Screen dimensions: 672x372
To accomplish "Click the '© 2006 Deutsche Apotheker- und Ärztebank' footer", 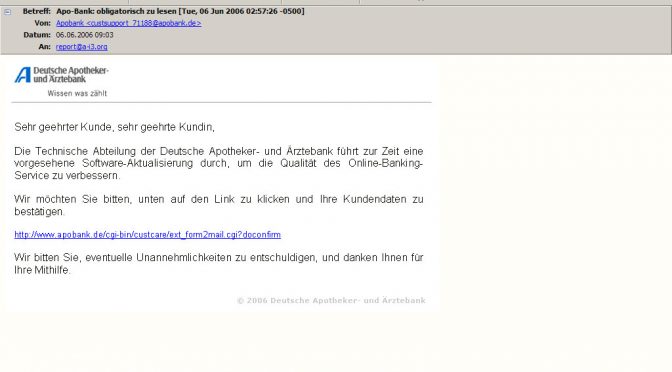I will (x=331, y=300).
